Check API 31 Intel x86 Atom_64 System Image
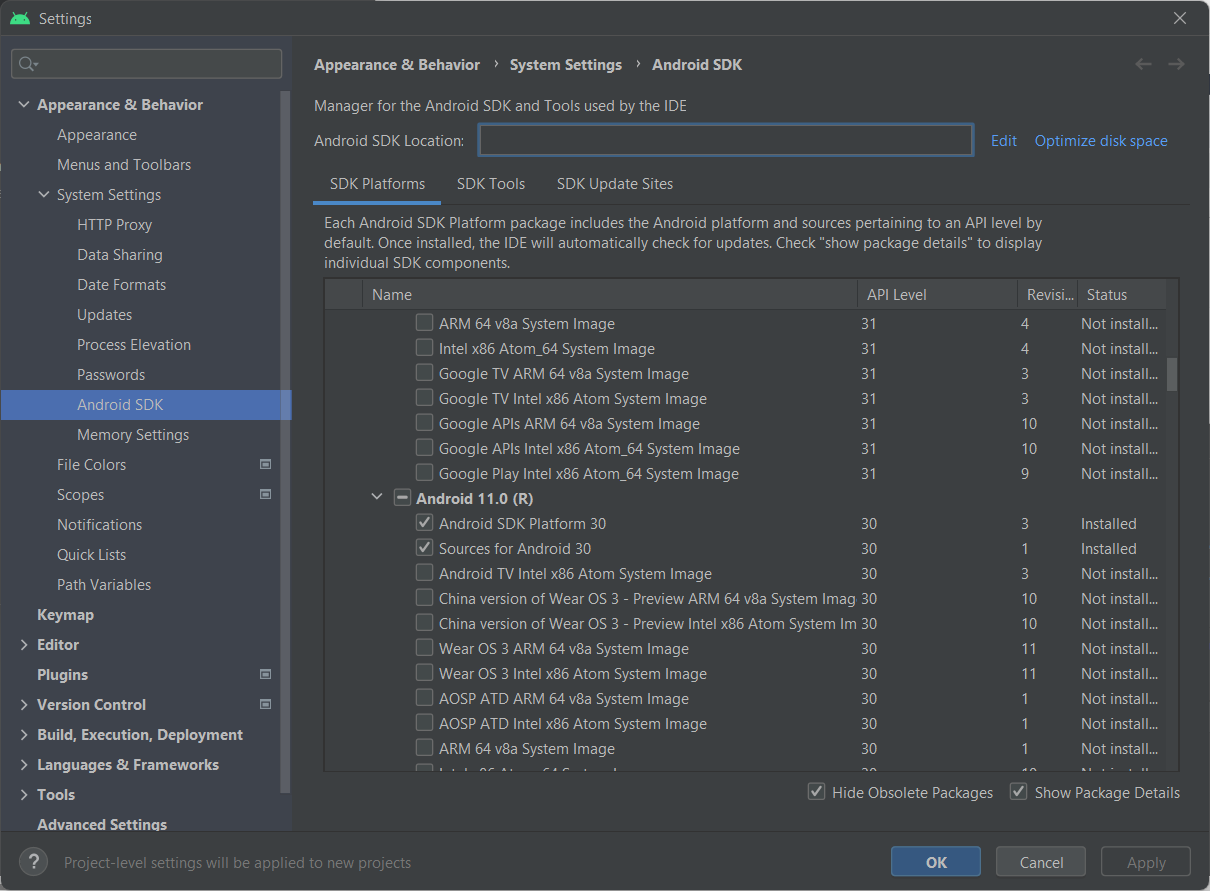 [425, 348]
